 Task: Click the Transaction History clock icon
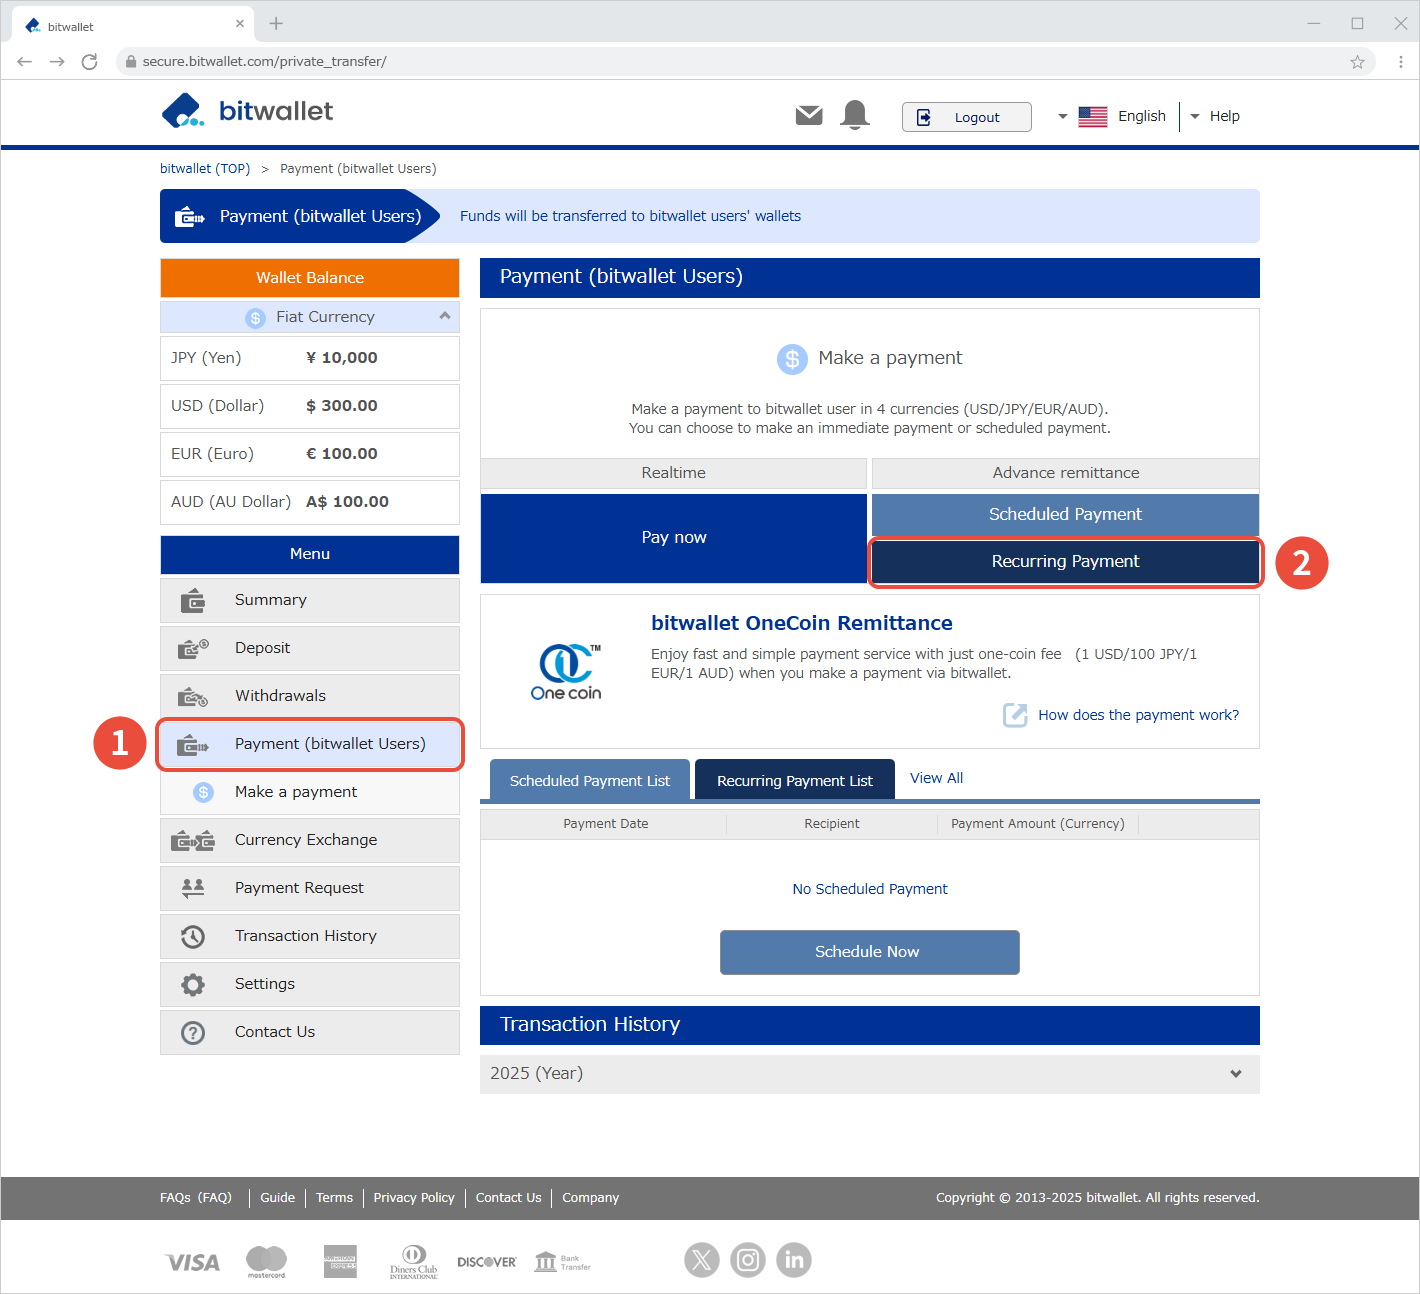point(193,936)
